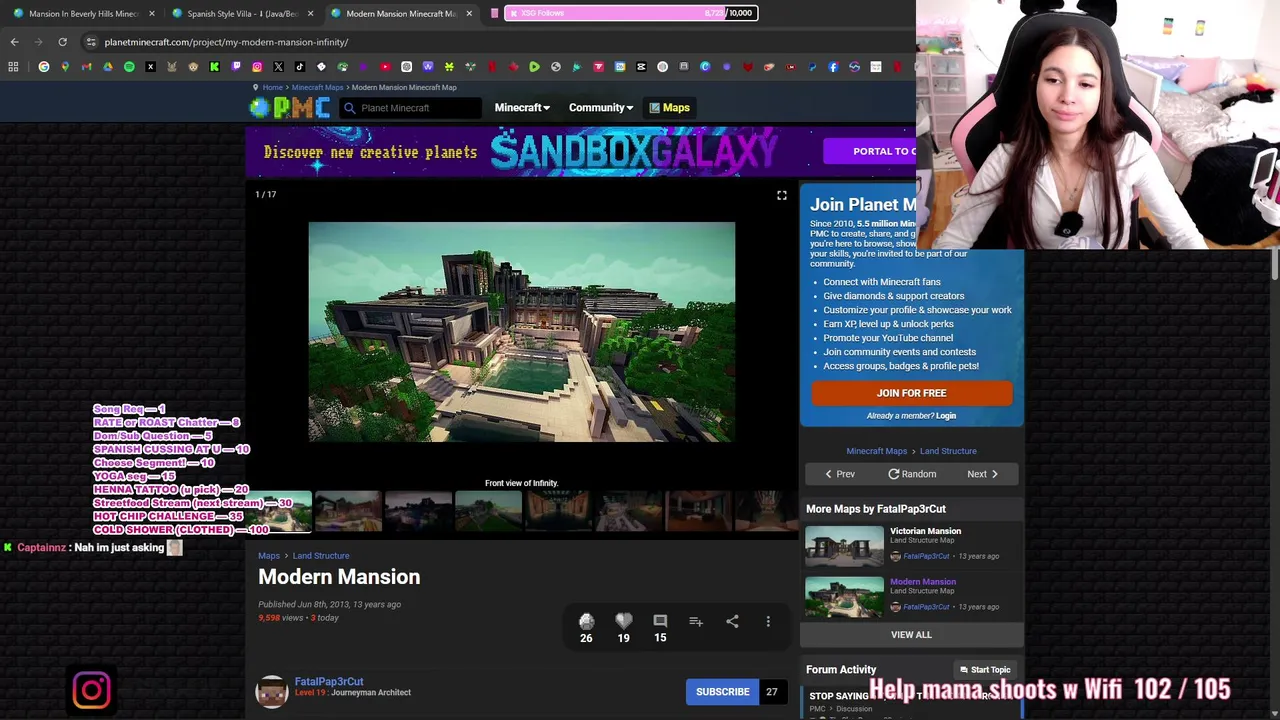
Task: Close the Spanish Style Villa tab
Action: [310, 13]
